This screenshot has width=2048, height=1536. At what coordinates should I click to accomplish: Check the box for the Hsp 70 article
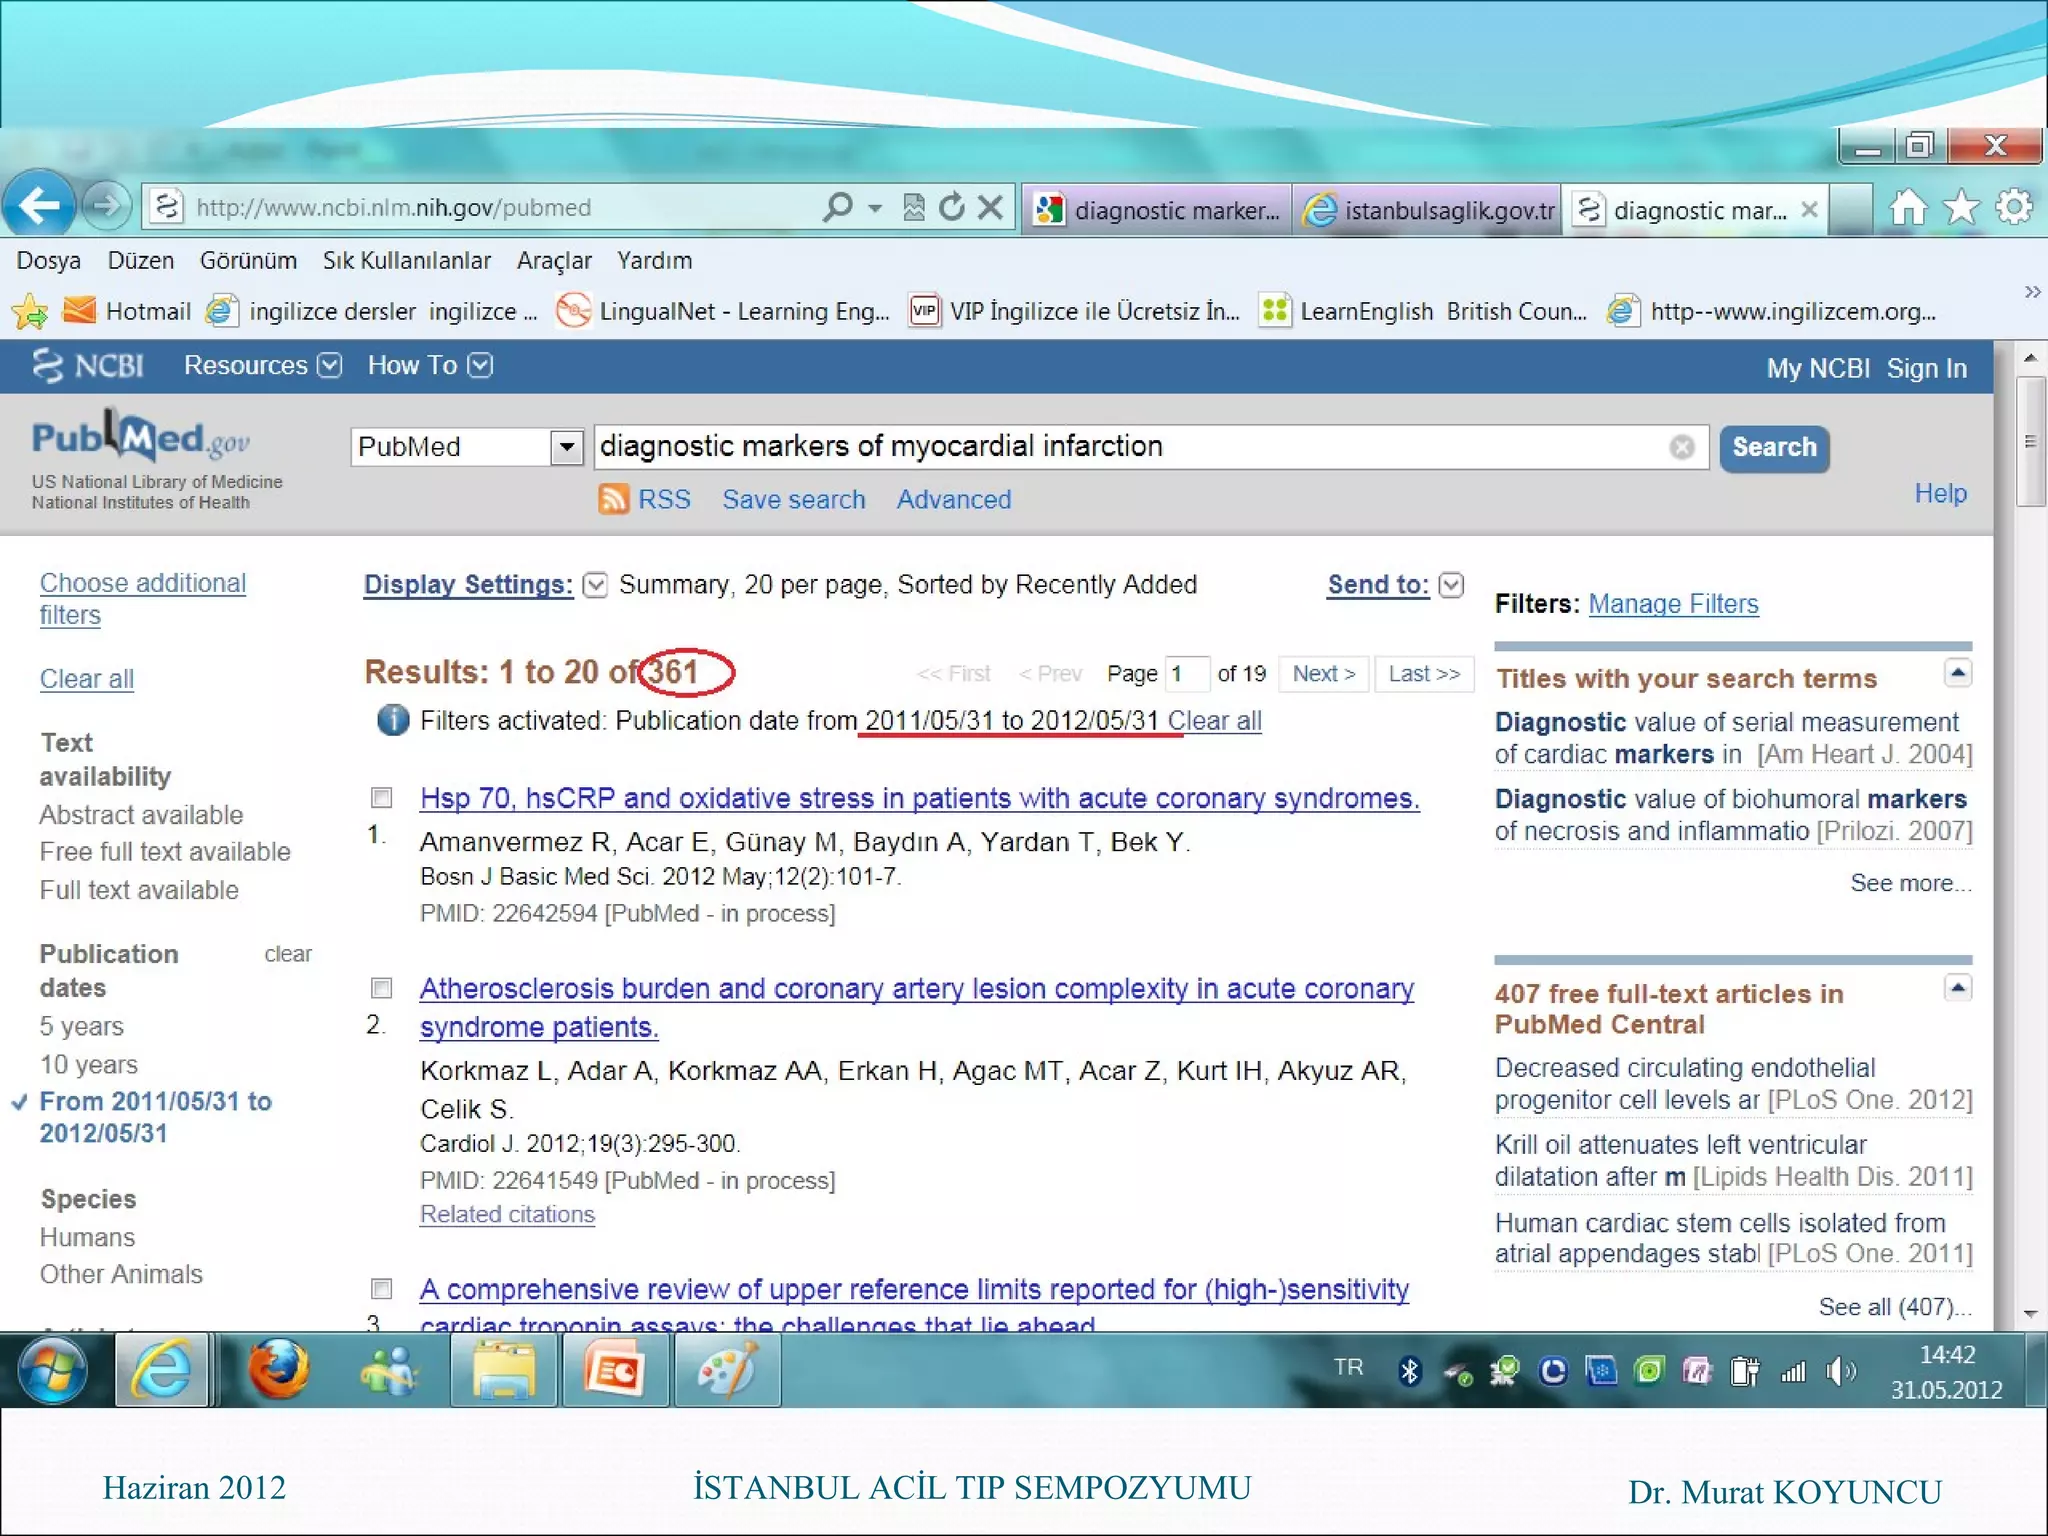381,797
